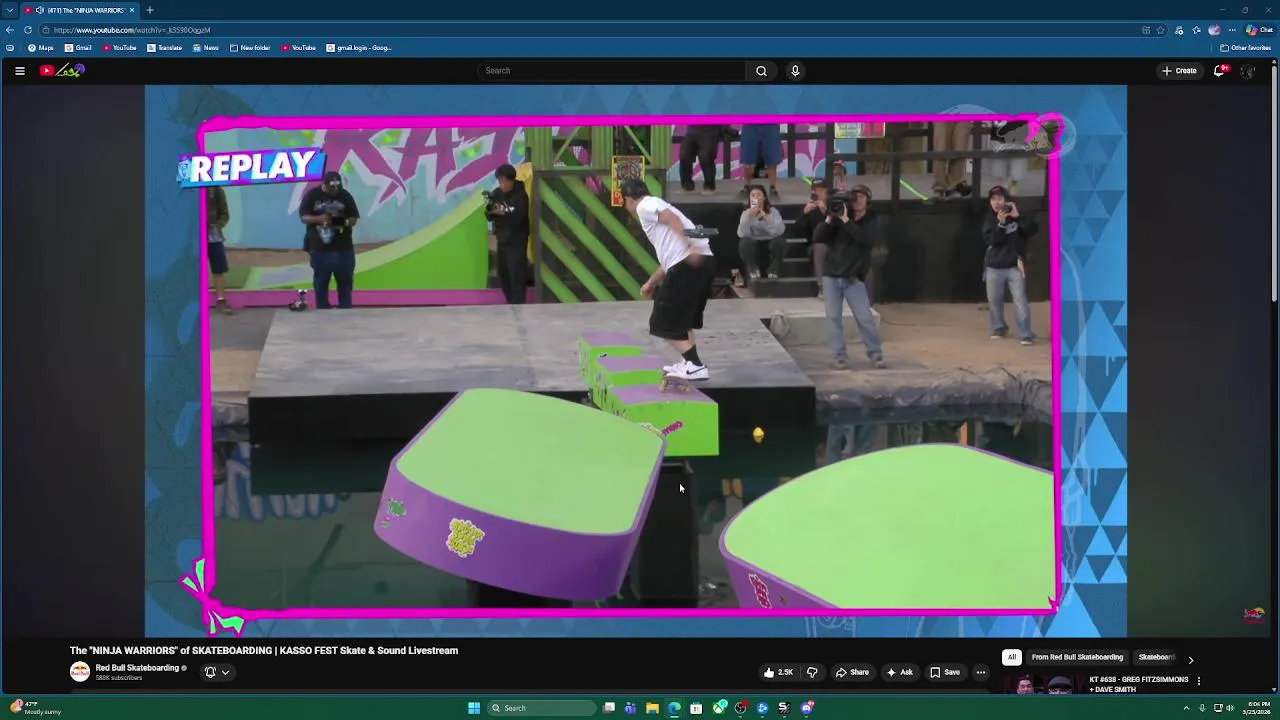Start voice search with microphone icon
The height and width of the screenshot is (720, 1280).
pyautogui.click(x=795, y=71)
